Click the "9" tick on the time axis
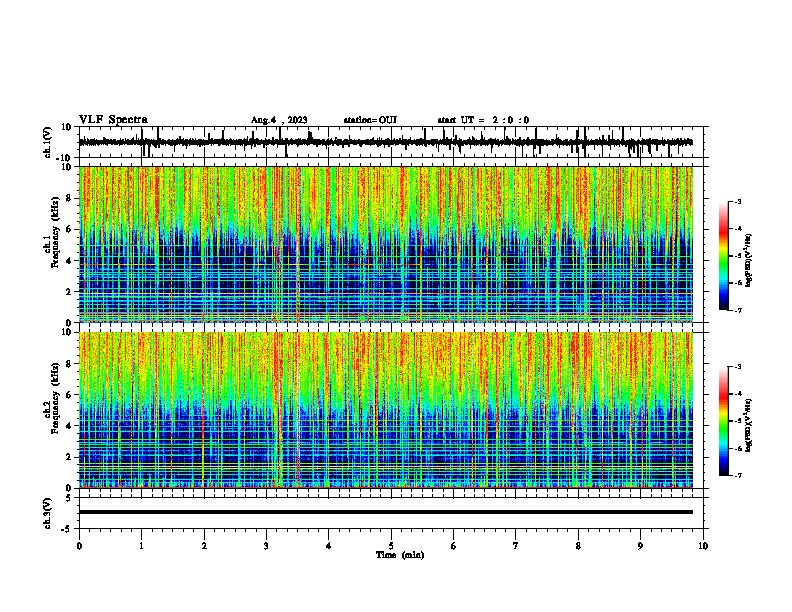Viewport: 792px width, 612px height. (640, 546)
